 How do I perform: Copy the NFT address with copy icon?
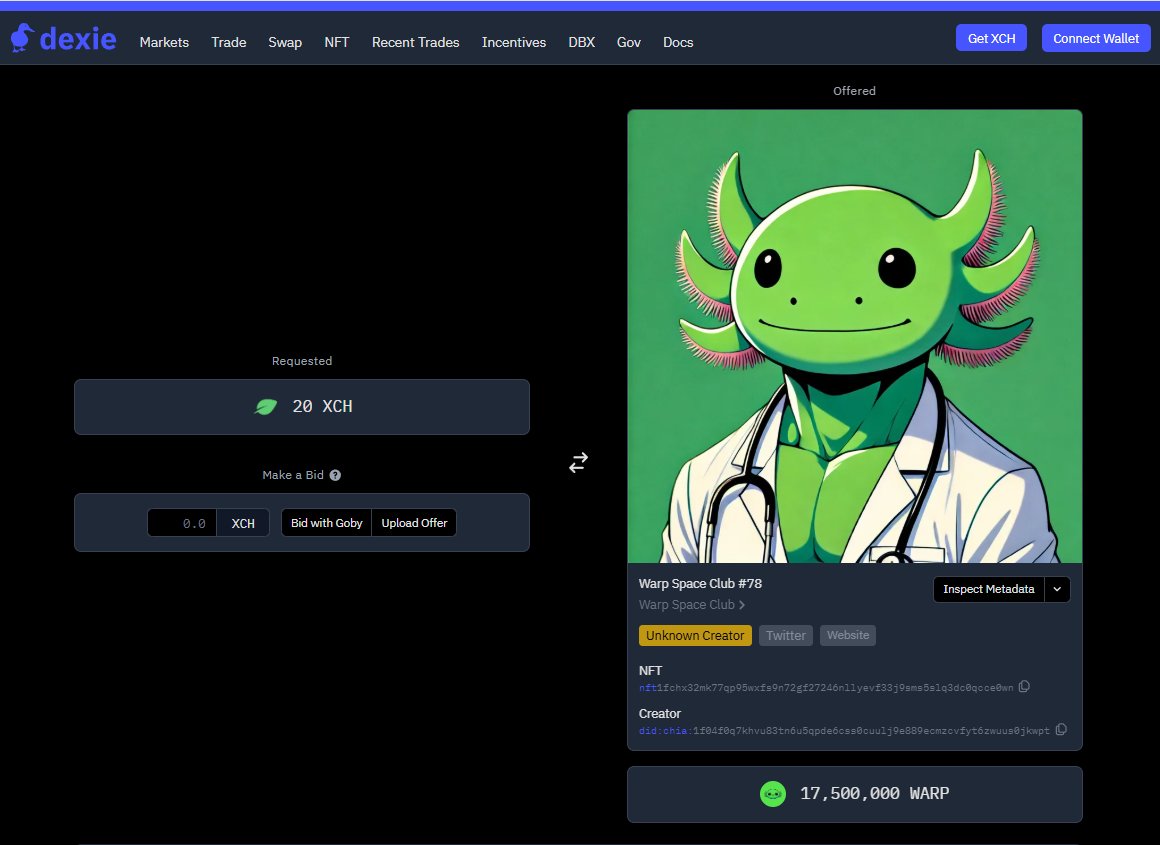tap(1024, 687)
